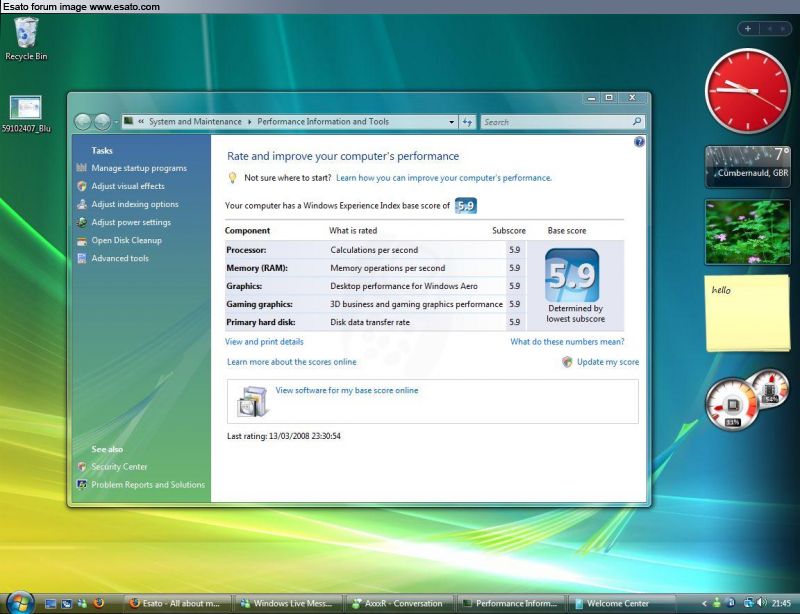Click Switch between windows Quick Launch icon
800x614 pixels.
pos(66,603)
